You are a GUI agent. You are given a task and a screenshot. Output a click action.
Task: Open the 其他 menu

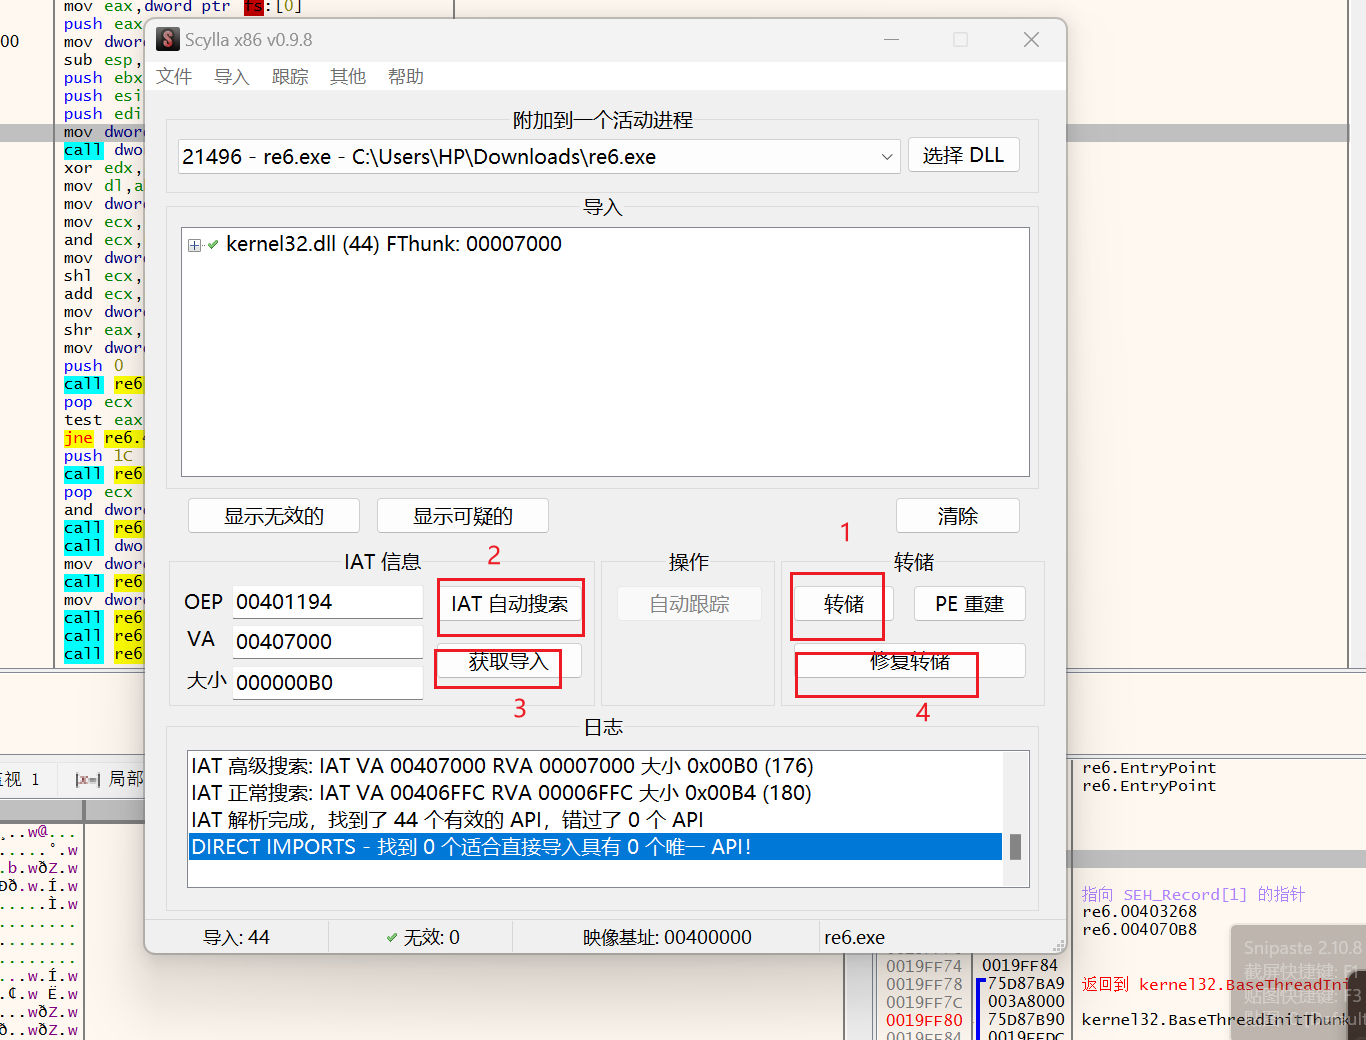point(348,77)
